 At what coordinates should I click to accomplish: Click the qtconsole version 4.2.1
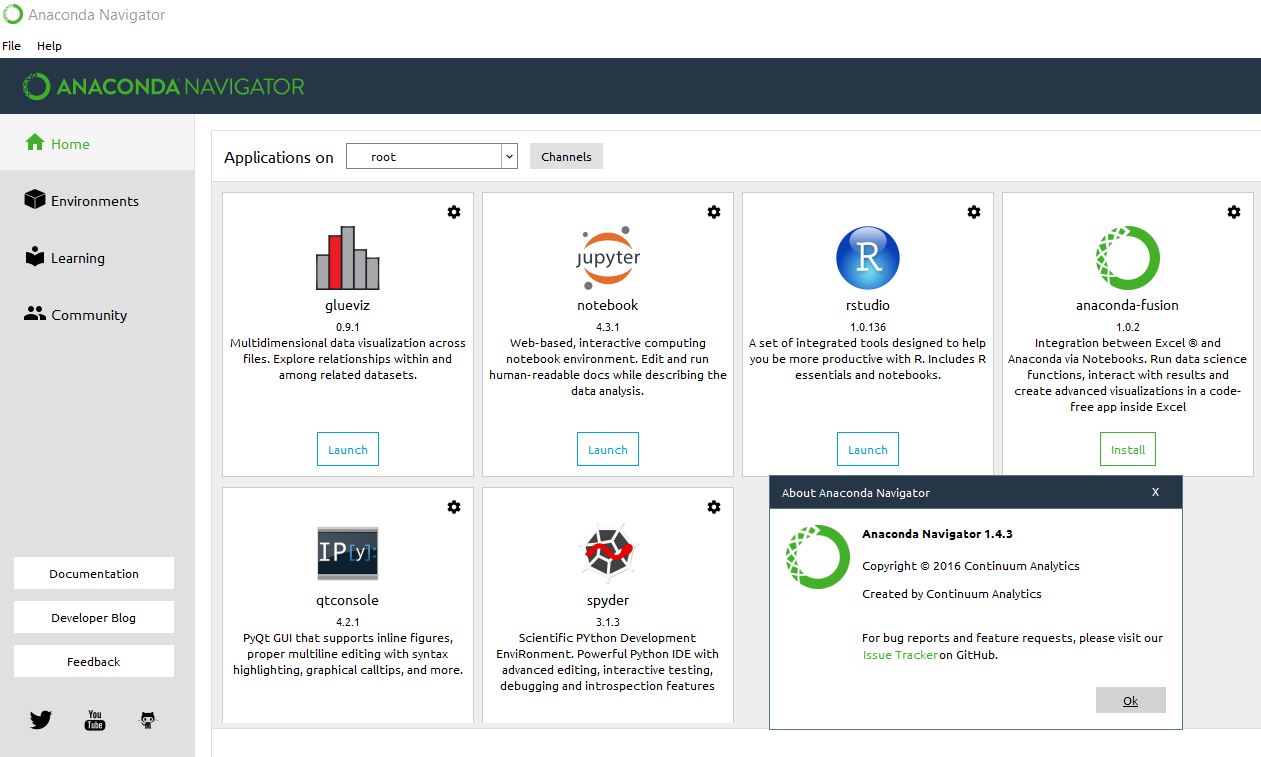348,622
